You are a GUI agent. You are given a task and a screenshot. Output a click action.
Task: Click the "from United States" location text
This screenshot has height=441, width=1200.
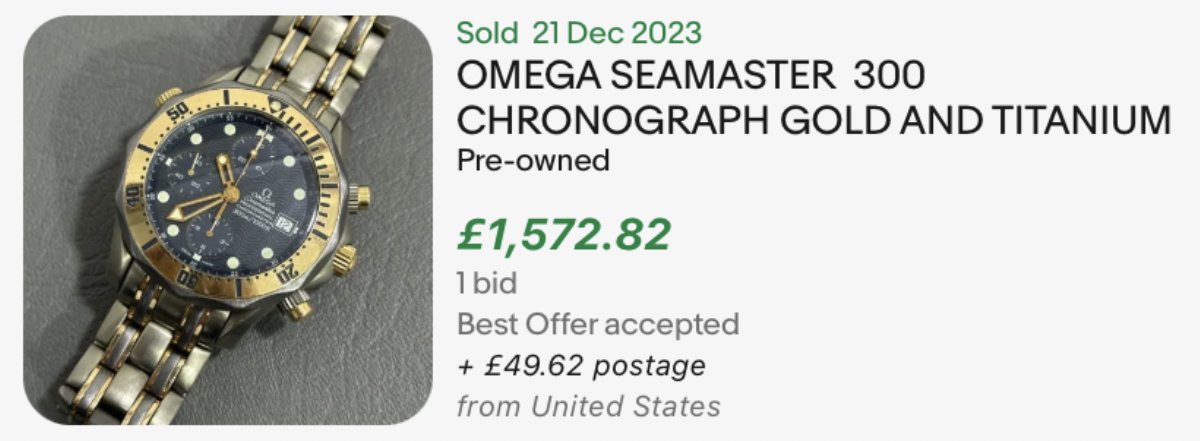tap(588, 406)
